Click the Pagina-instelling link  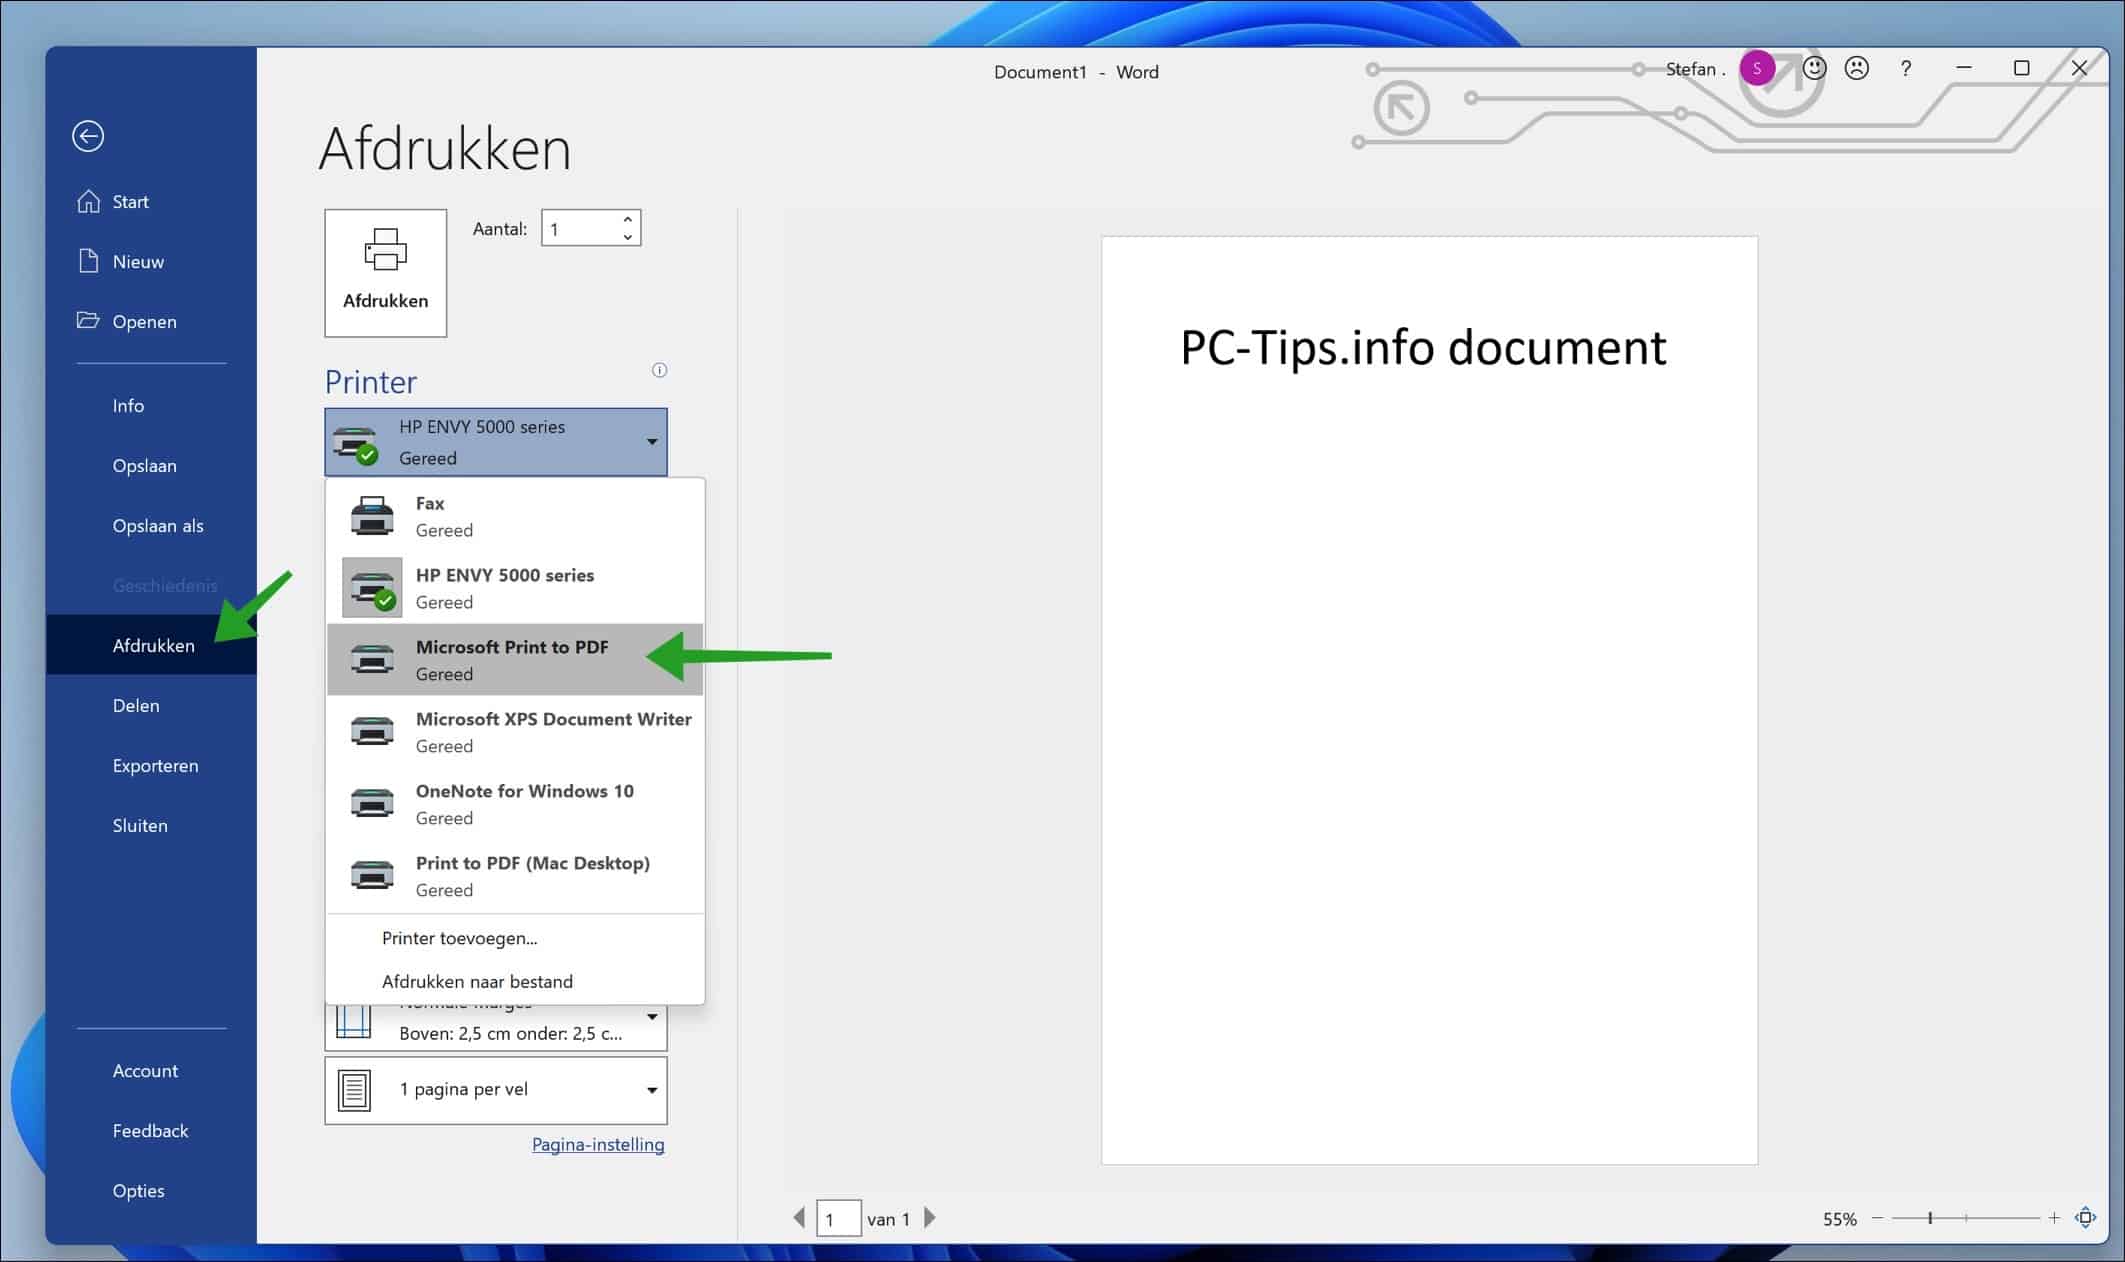click(597, 1144)
